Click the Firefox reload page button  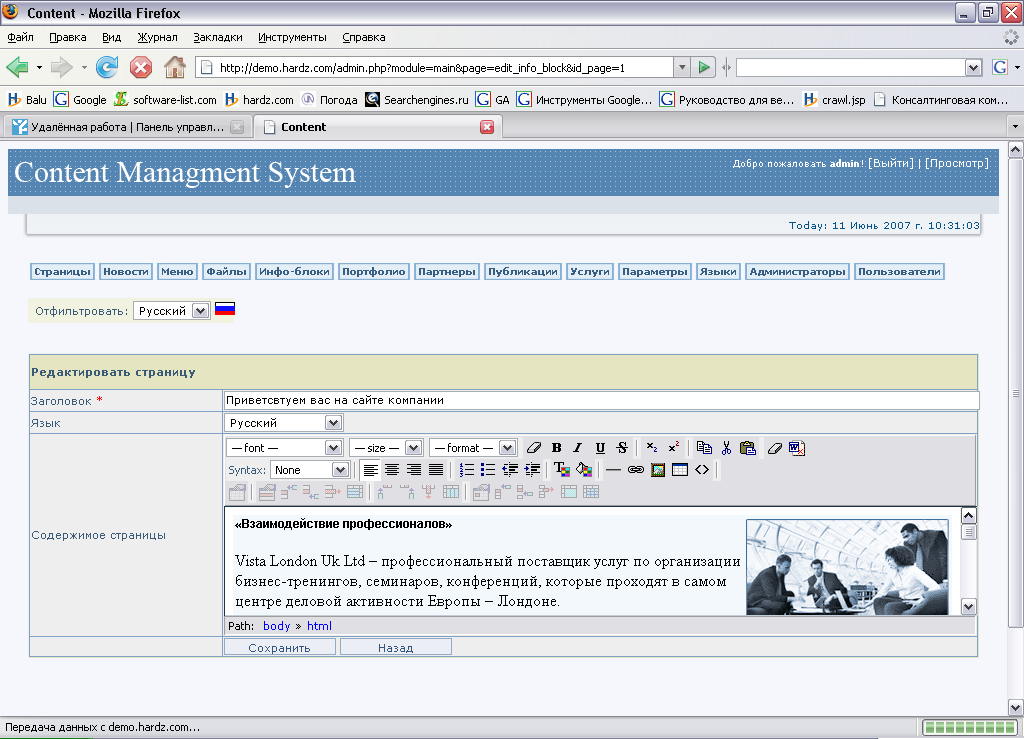click(107, 67)
